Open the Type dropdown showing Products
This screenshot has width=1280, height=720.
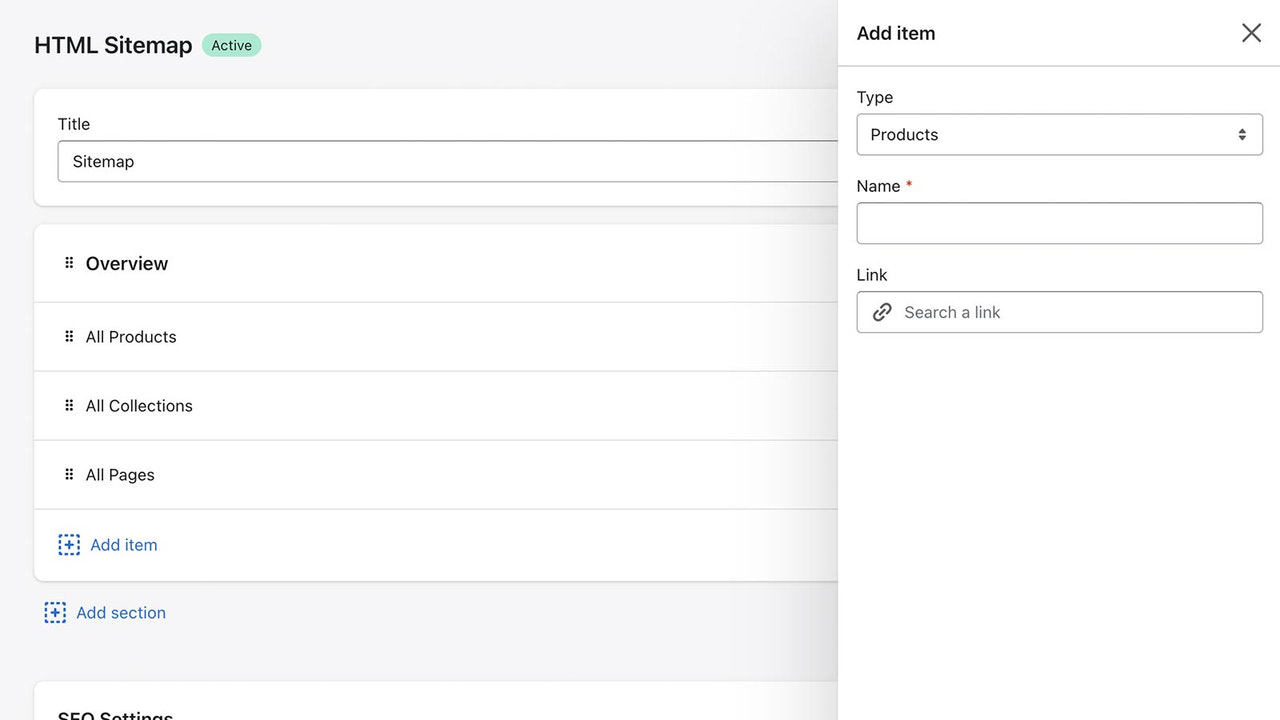pyautogui.click(x=1059, y=134)
